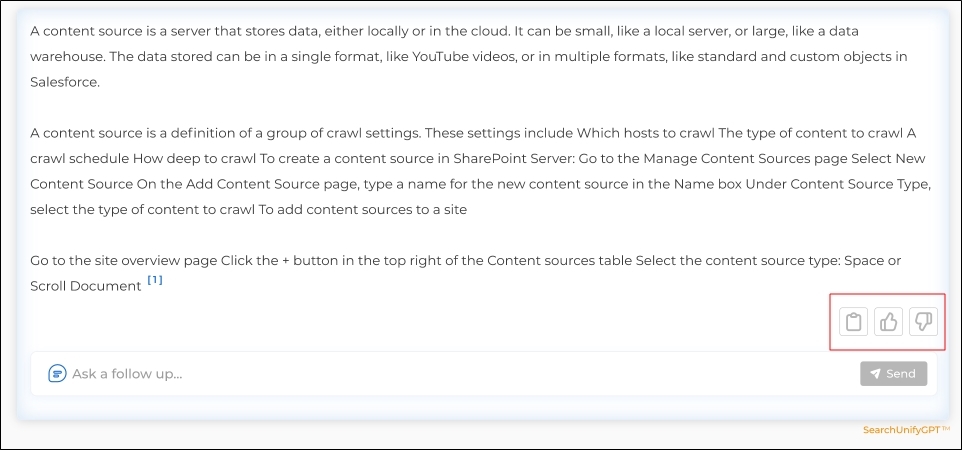Copy the answer using the clipboard icon
Image resolution: width=962 pixels, height=450 pixels.
tap(853, 321)
